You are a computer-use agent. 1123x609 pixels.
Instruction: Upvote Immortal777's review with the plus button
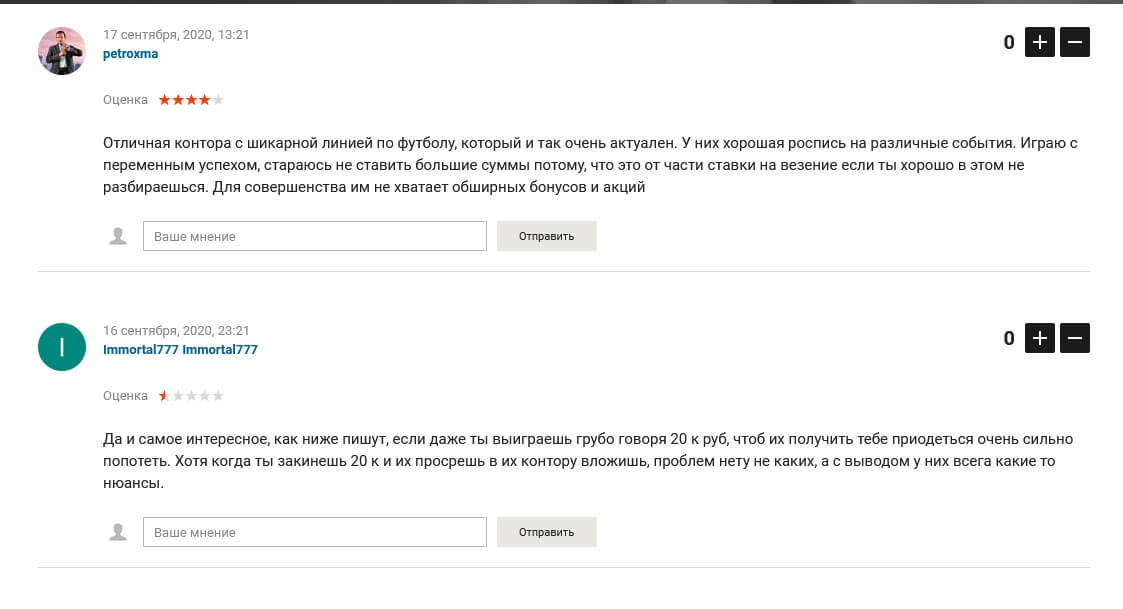point(1039,338)
